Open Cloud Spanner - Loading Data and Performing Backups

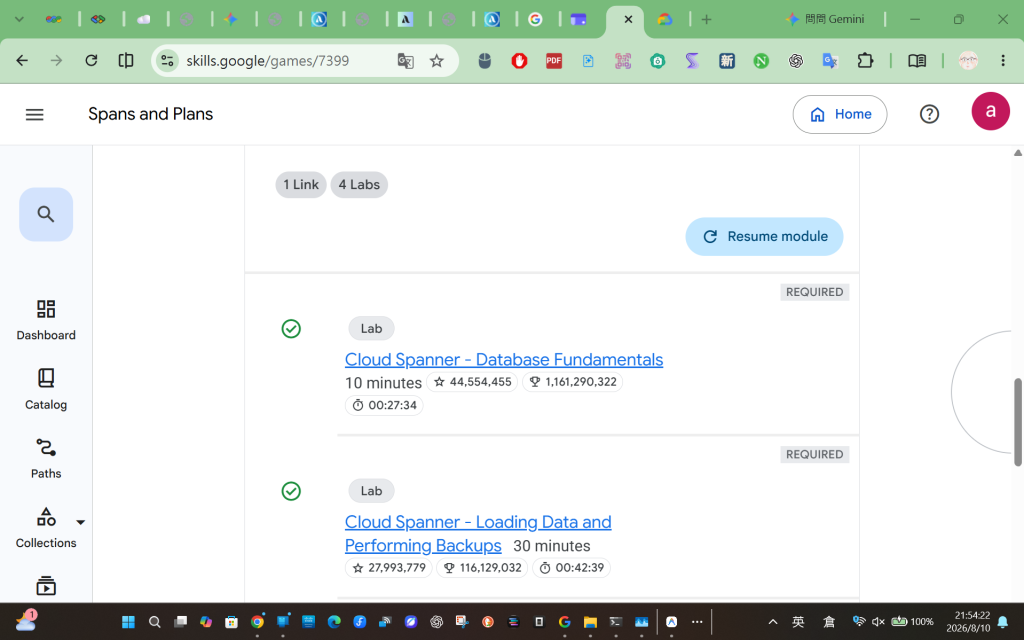tap(478, 534)
